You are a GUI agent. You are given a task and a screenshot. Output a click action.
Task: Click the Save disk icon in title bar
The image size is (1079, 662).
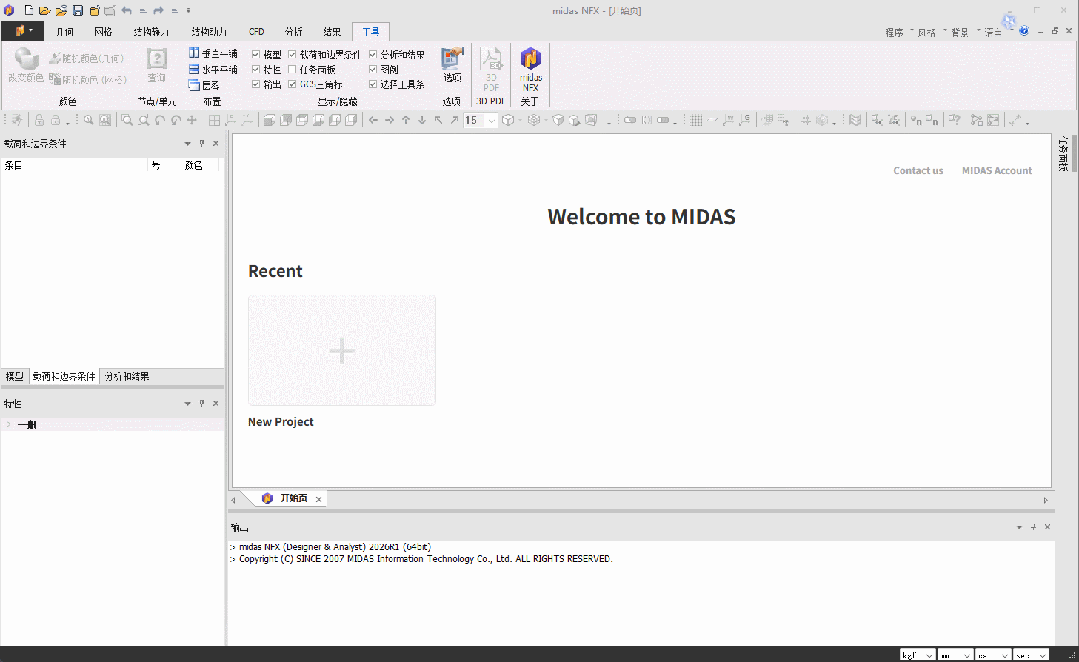click(78, 10)
